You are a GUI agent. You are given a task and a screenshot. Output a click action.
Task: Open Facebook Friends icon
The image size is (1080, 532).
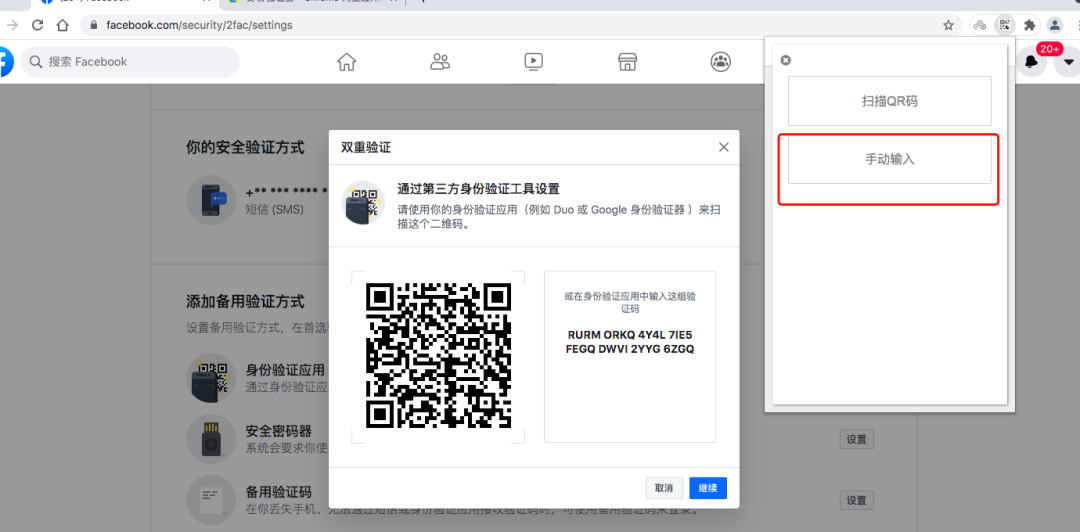(439, 61)
